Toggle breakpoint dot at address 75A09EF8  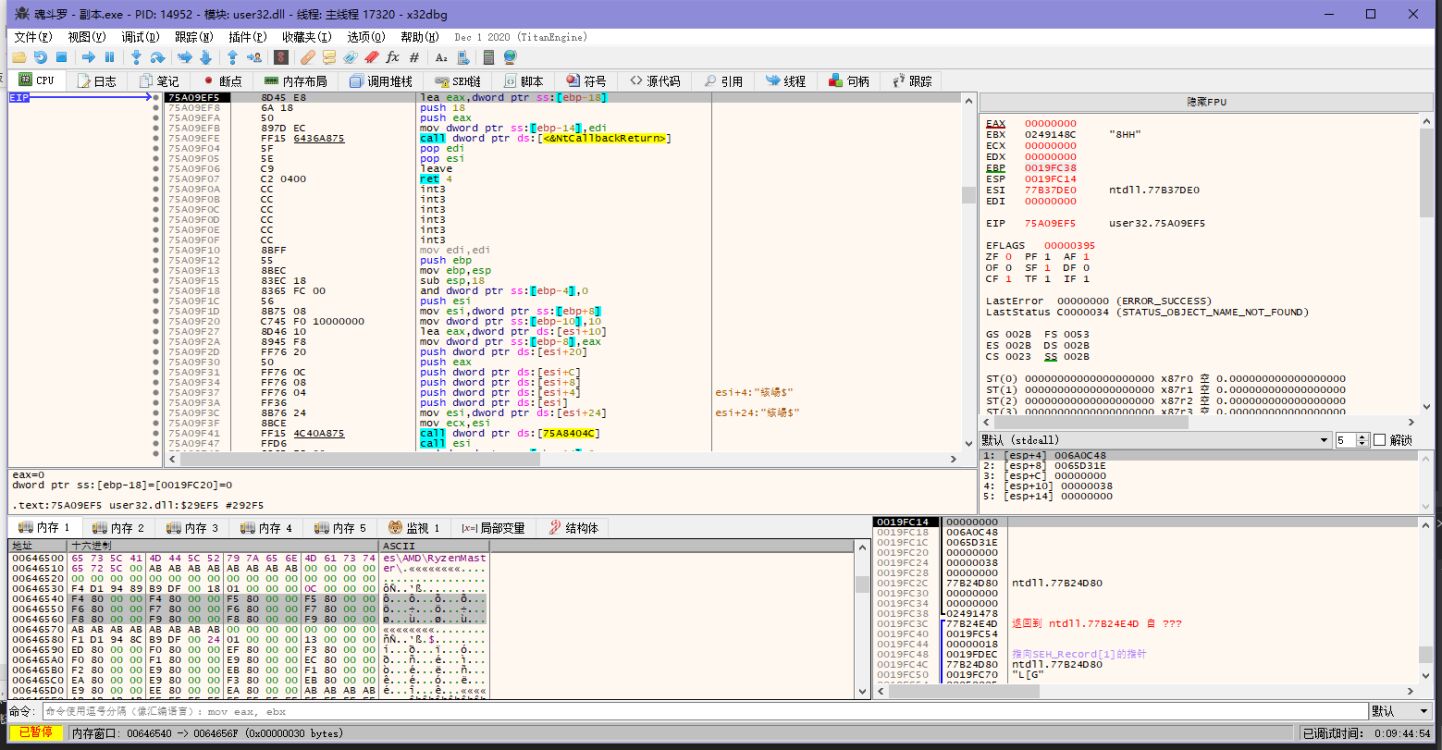coord(156,108)
